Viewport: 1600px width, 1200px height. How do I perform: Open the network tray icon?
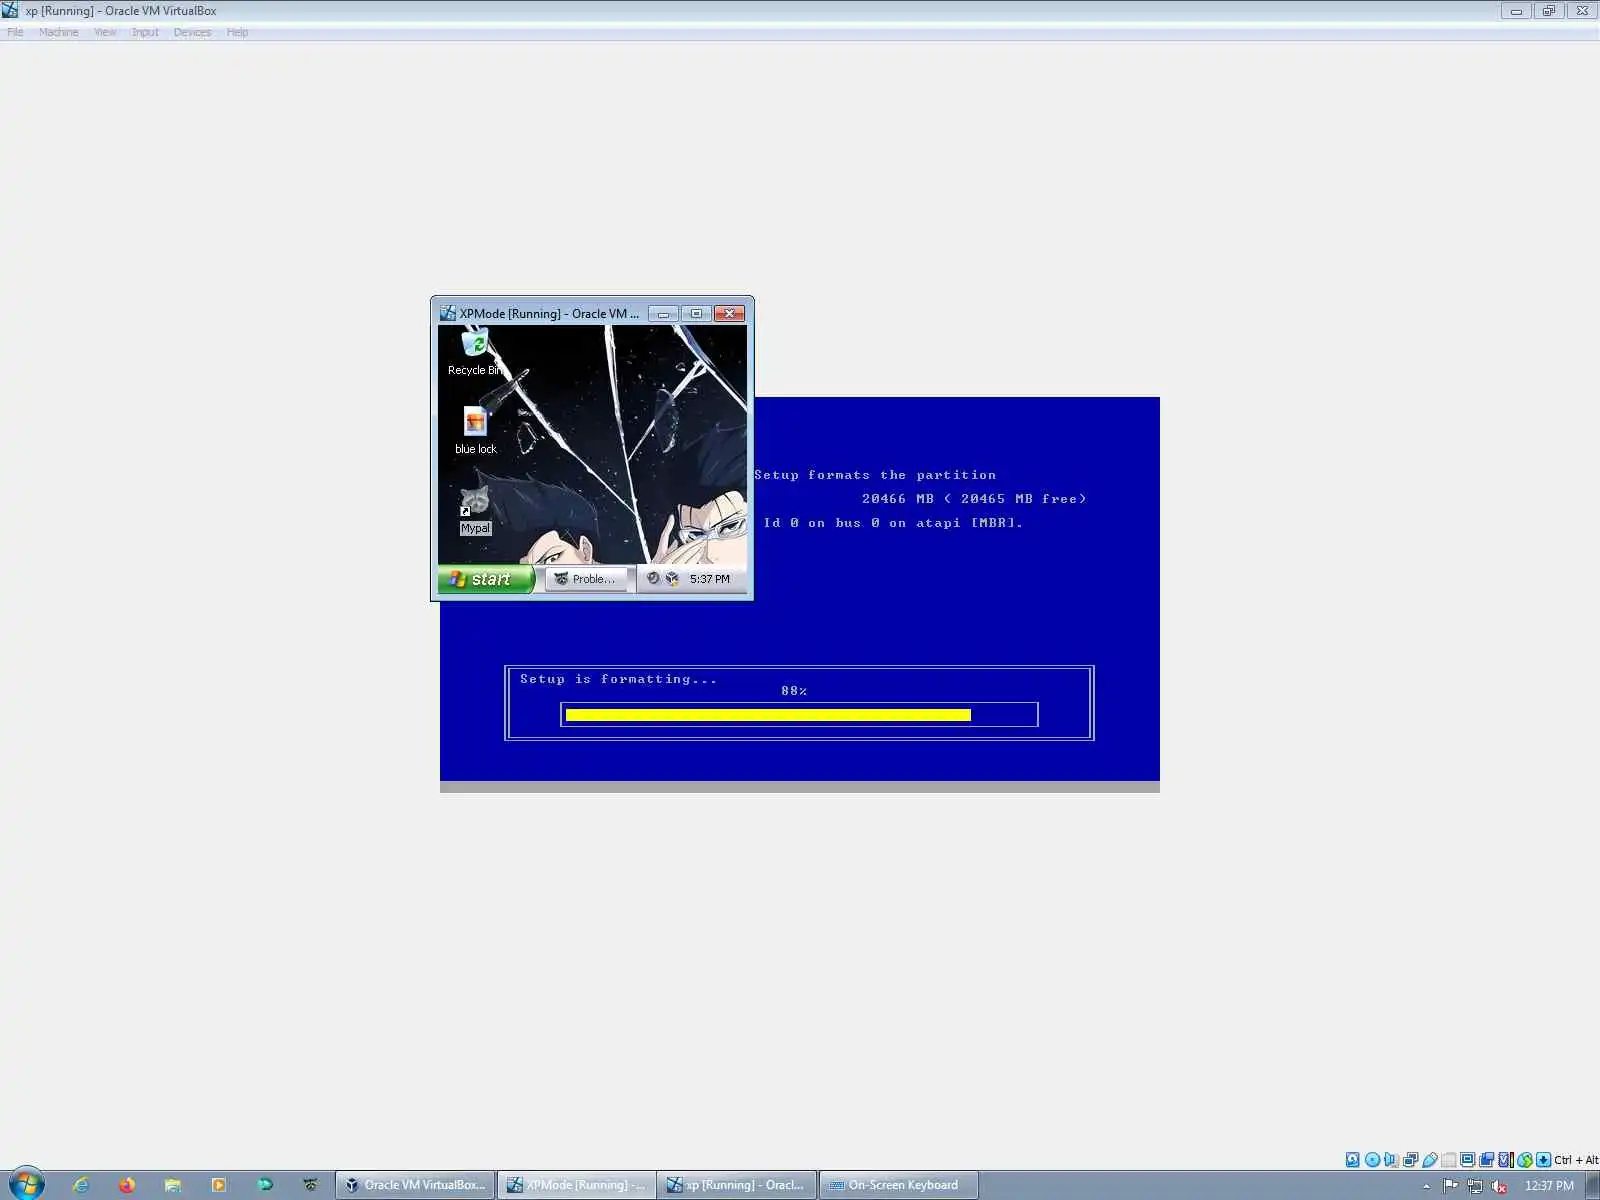[1475, 1186]
